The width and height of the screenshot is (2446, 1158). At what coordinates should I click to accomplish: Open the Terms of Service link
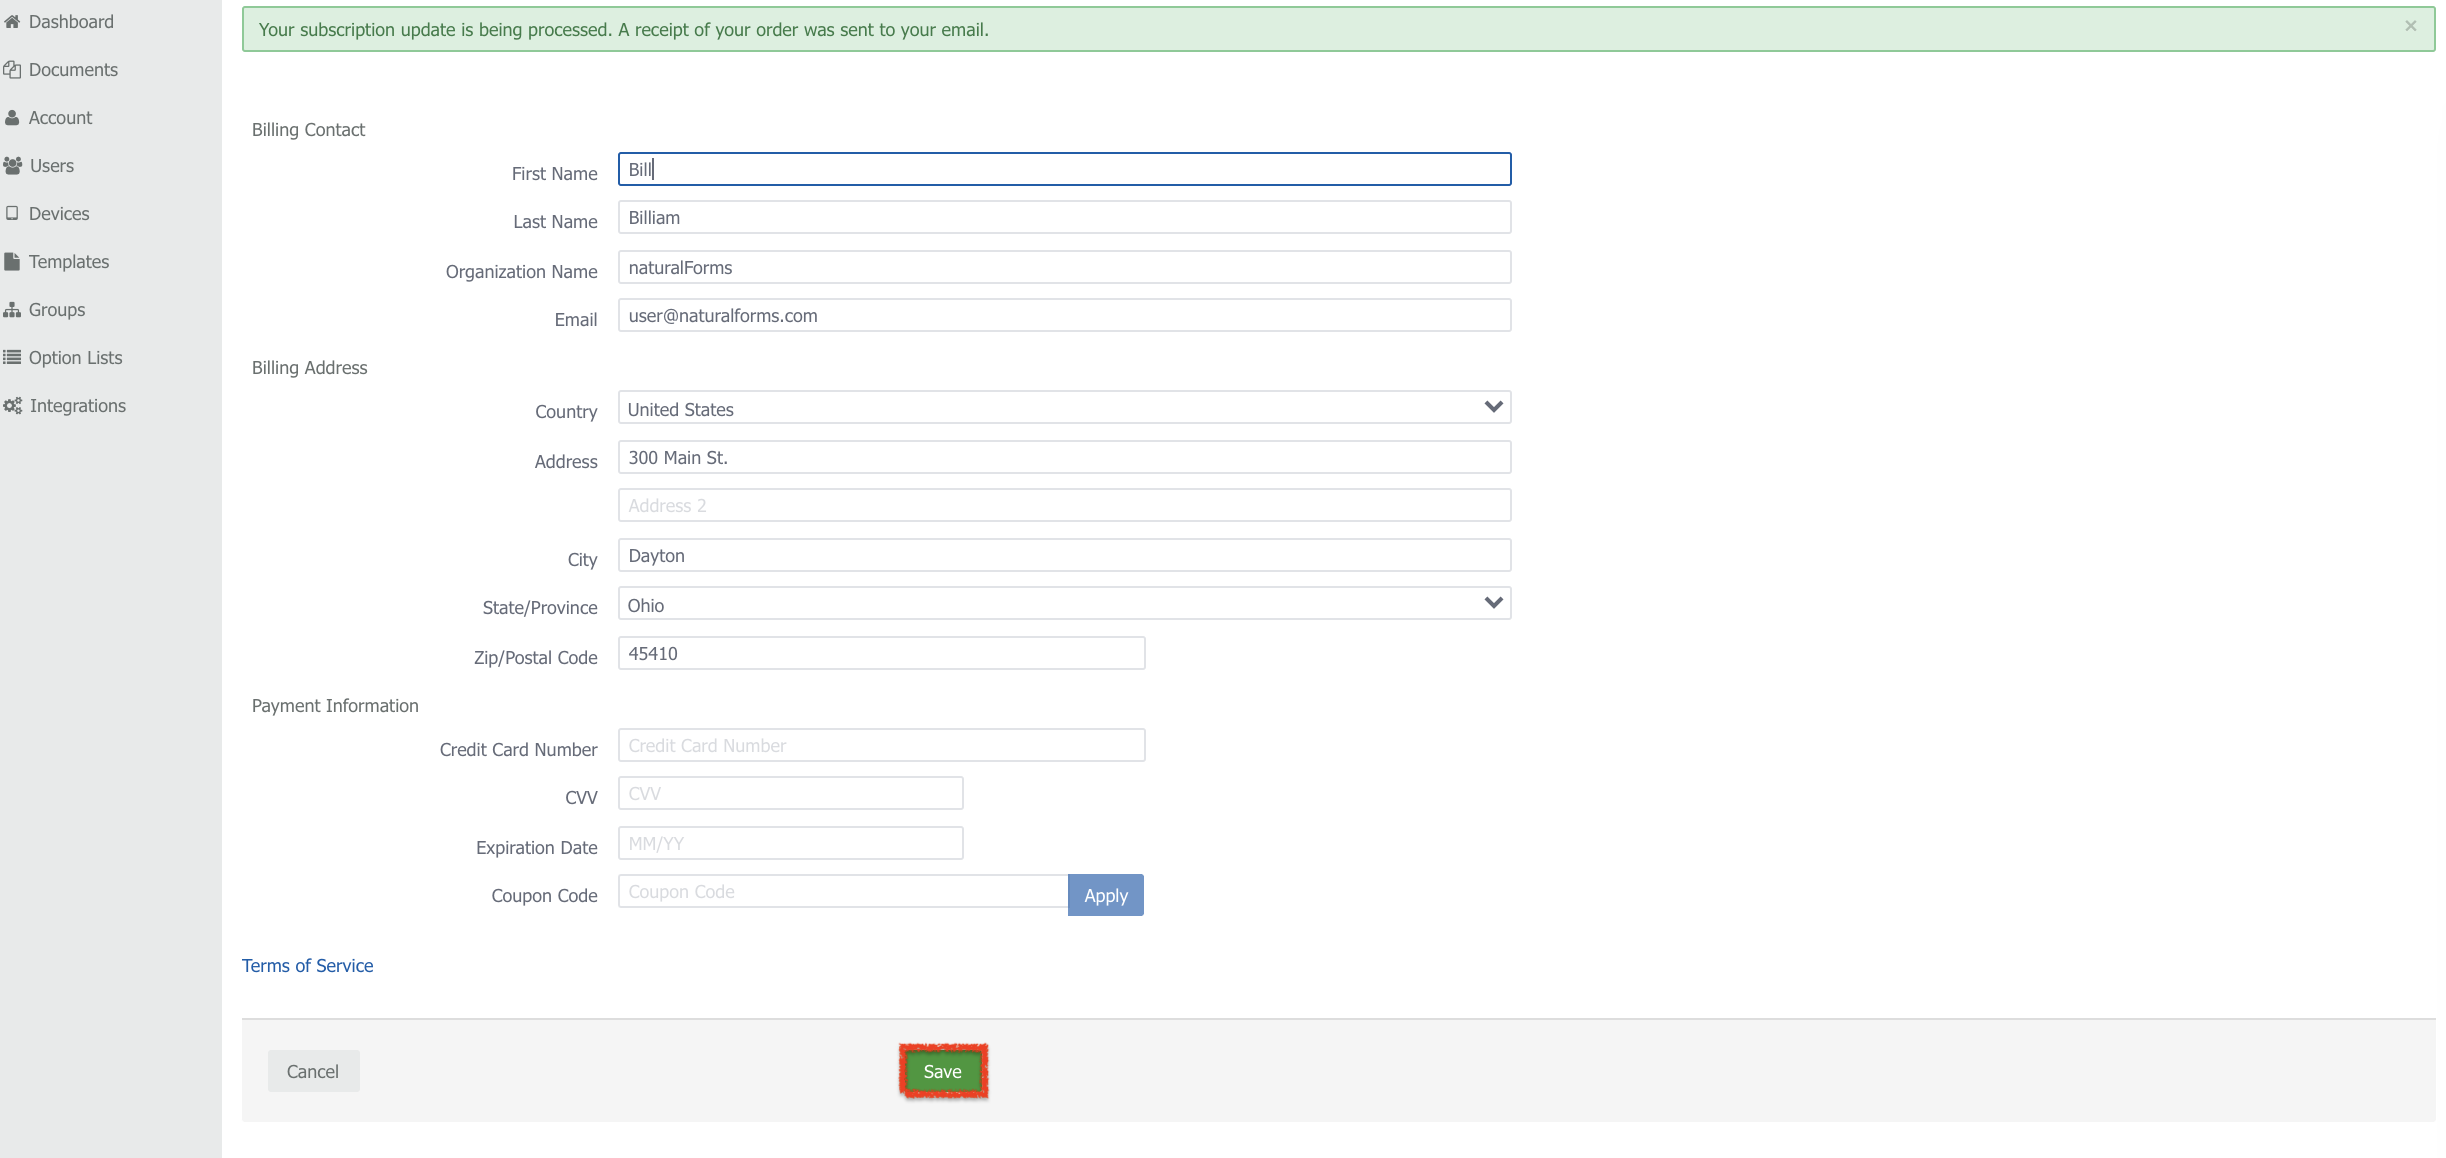pos(307,966)
